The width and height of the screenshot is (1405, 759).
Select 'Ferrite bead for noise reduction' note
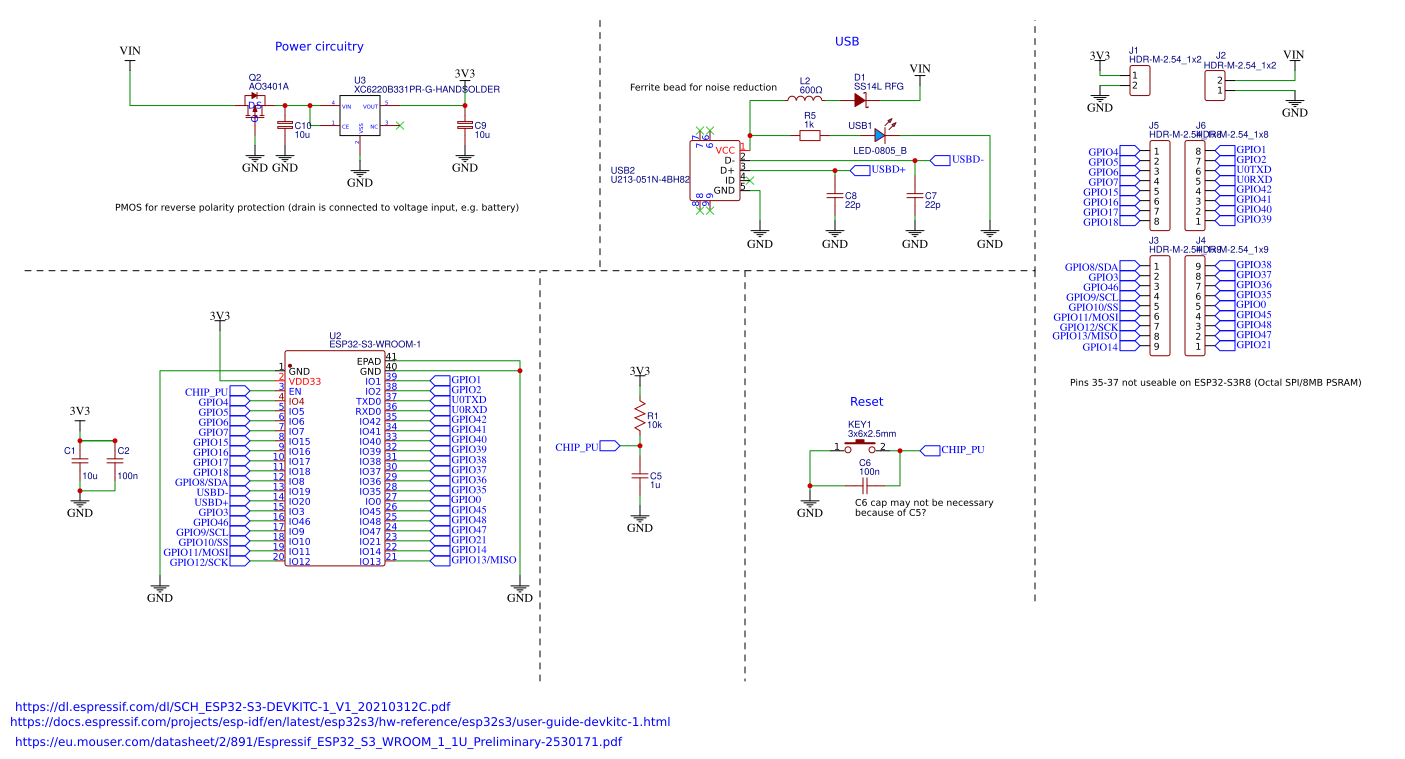tap(703, 87)
